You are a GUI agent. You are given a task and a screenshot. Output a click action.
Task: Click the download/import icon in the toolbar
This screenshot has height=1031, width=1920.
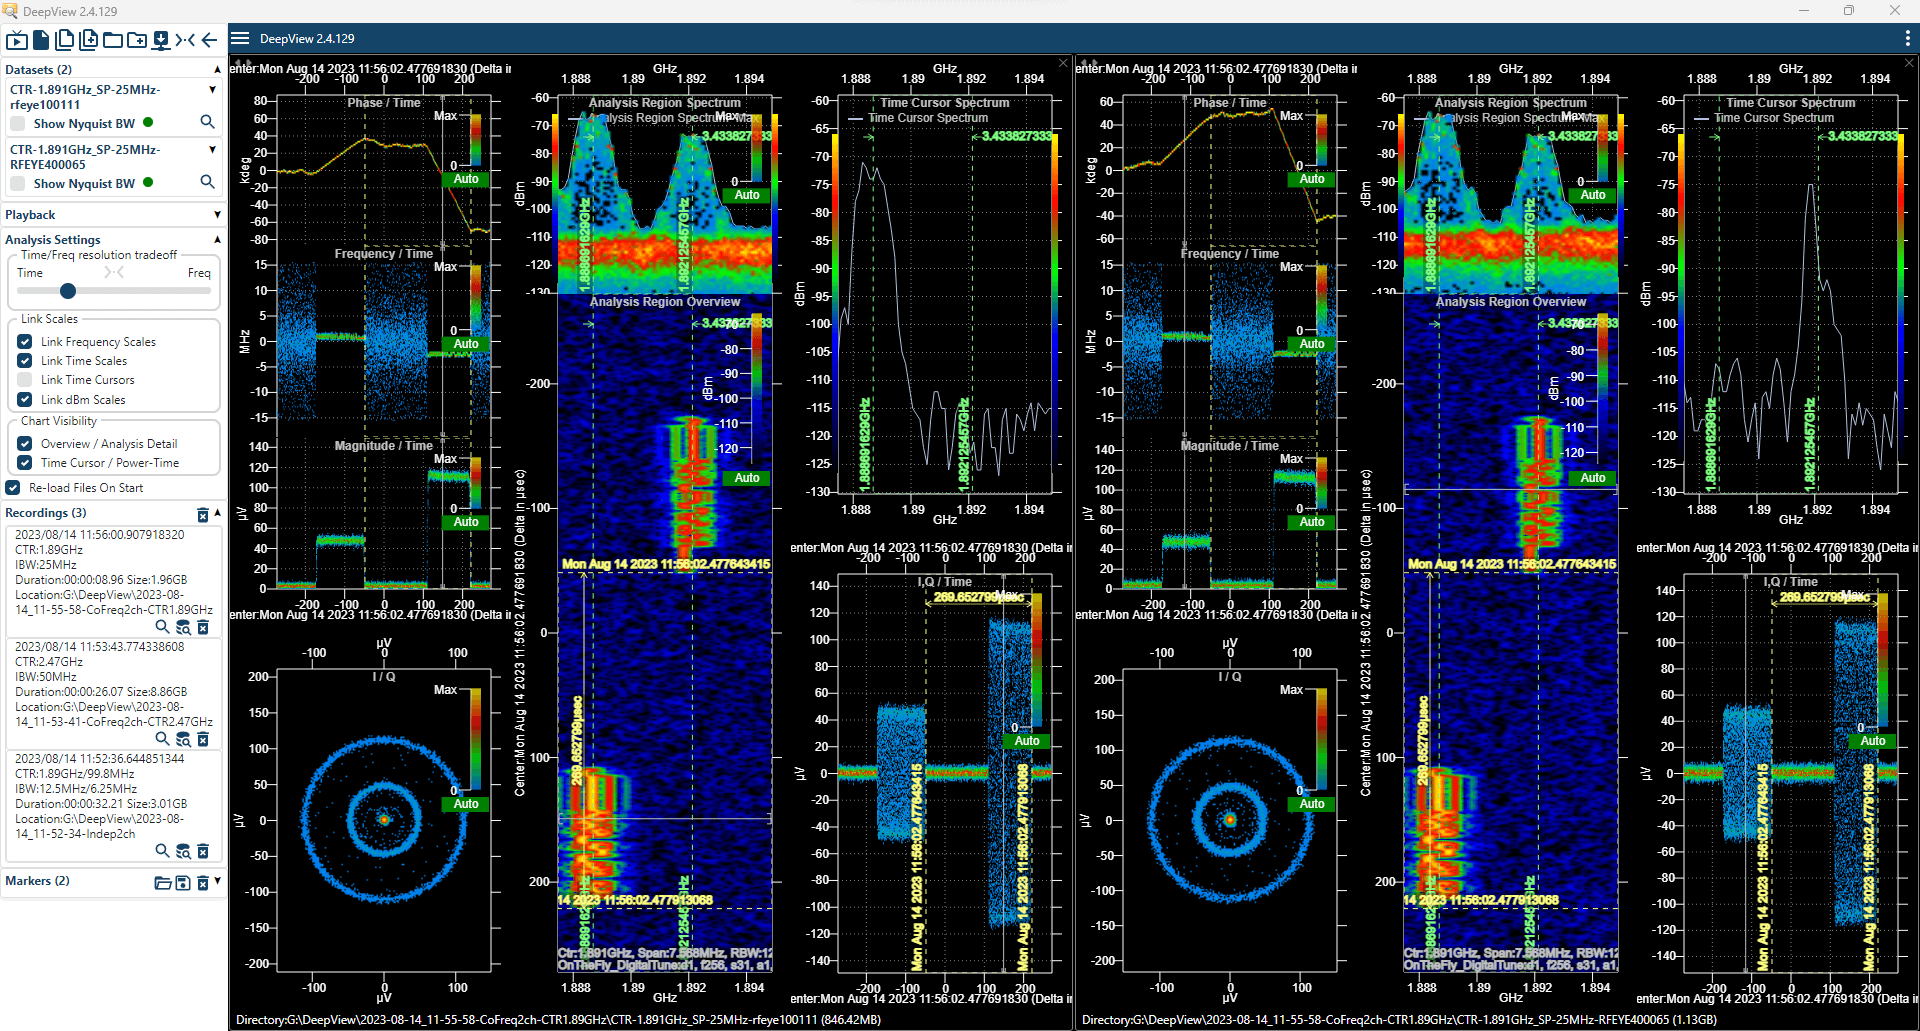tap(161, 40)
